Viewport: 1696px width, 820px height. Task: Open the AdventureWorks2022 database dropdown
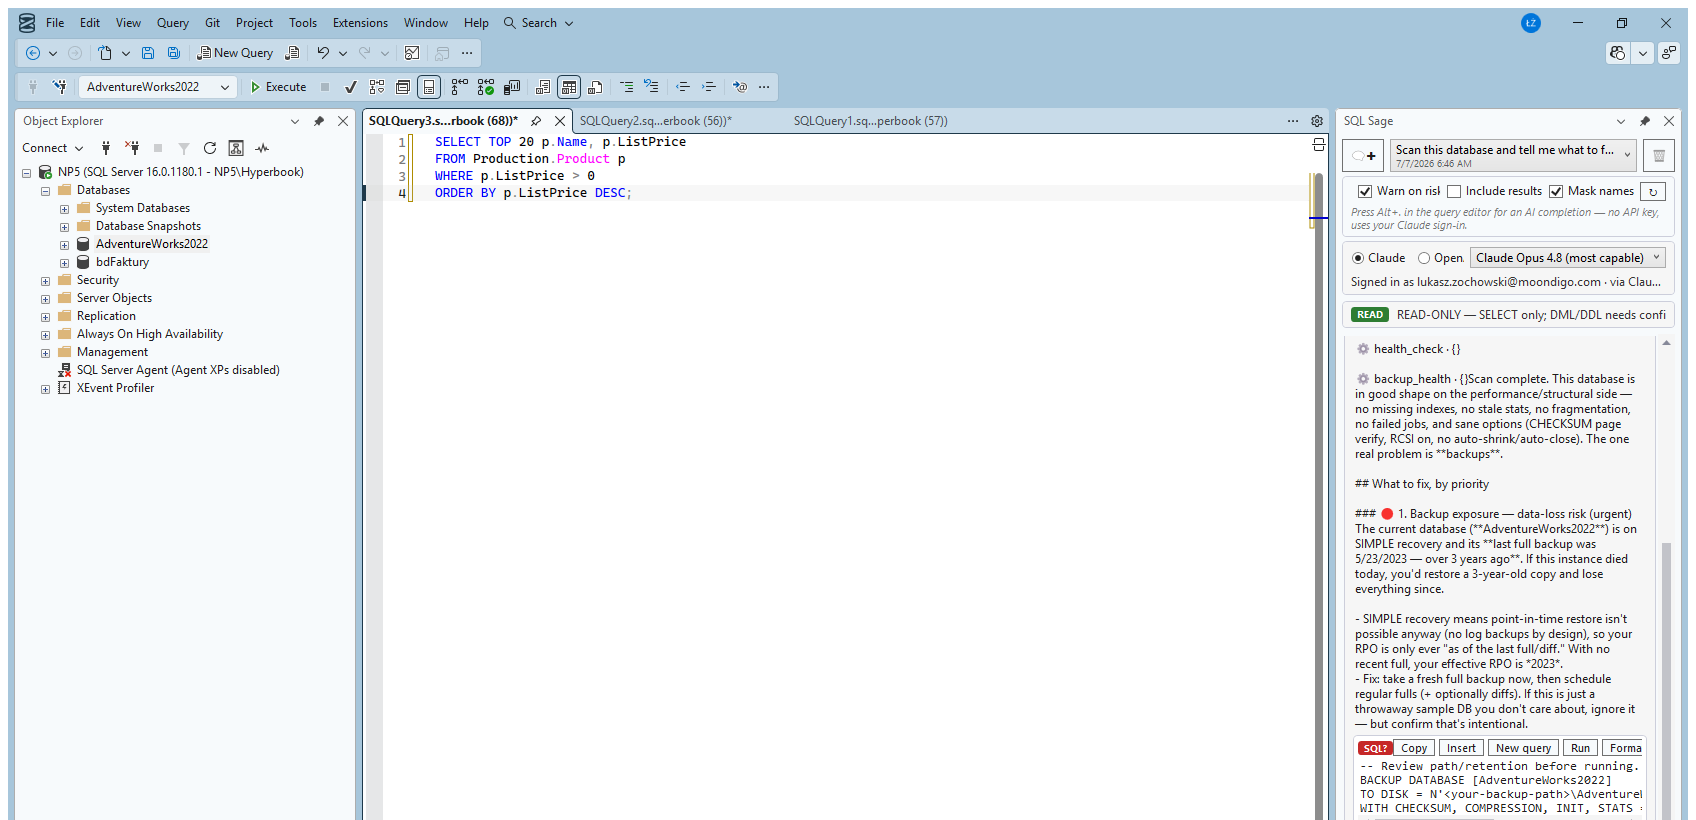[158, 87]
